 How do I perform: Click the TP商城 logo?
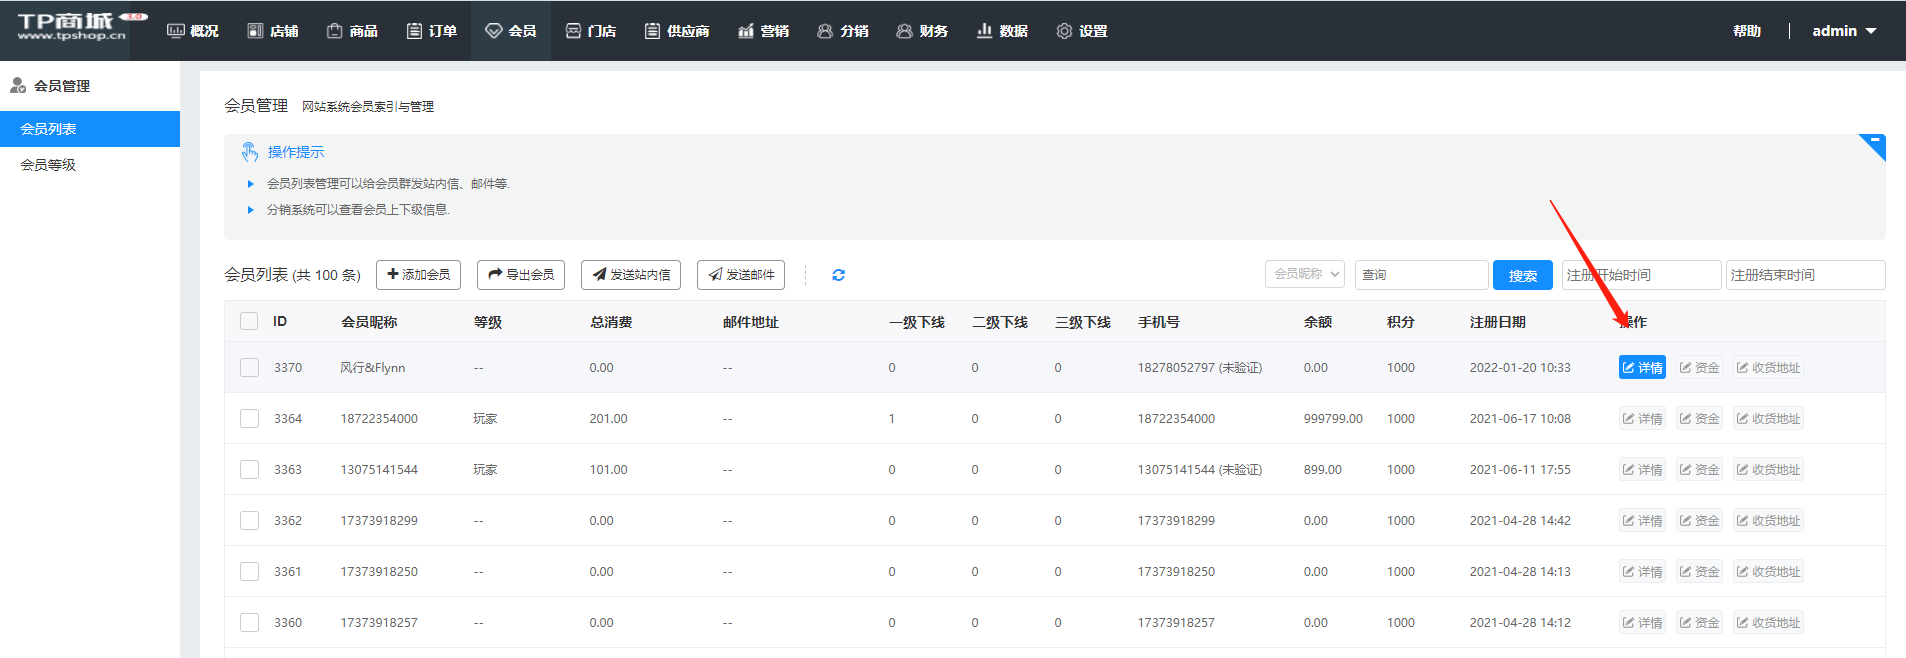[72, 27]
